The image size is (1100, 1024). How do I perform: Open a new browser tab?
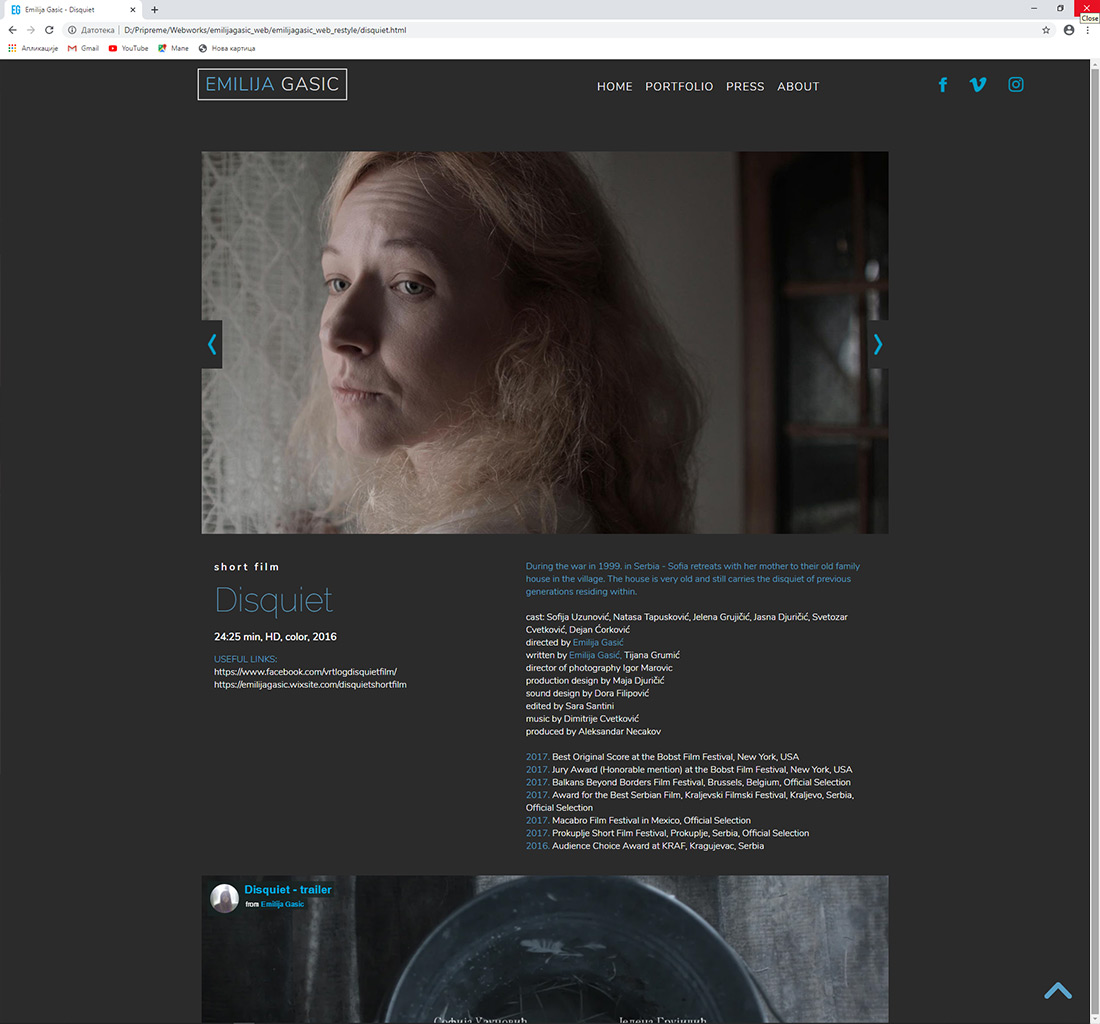(x=154, y=10)
